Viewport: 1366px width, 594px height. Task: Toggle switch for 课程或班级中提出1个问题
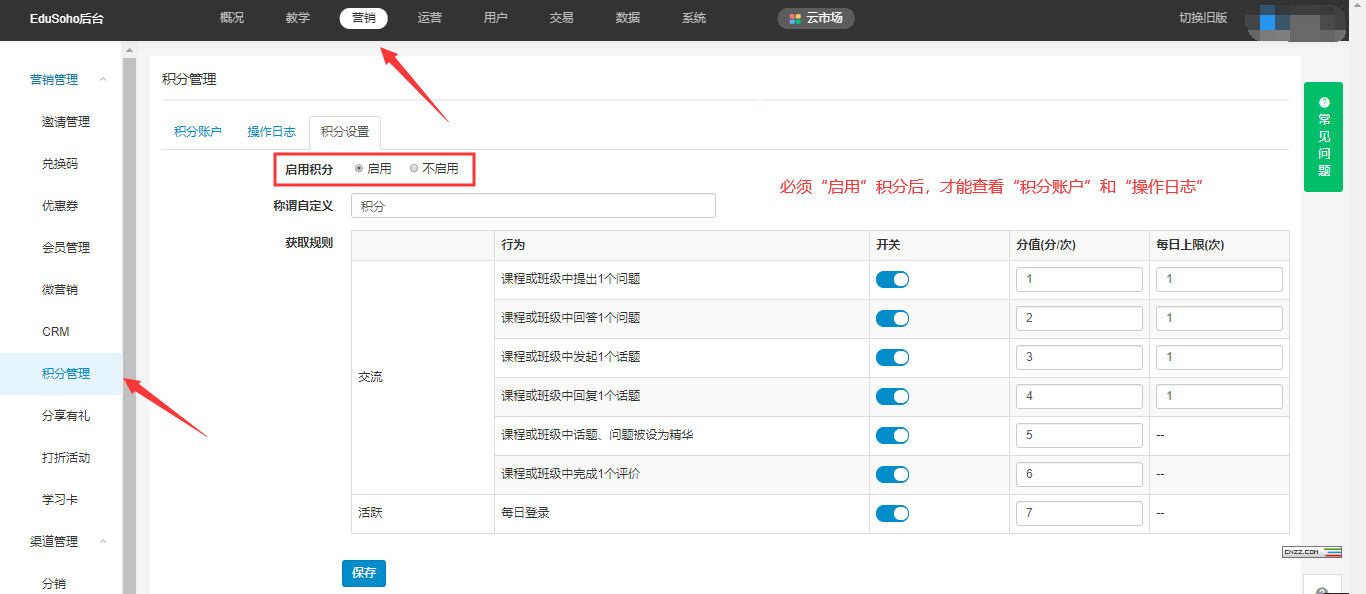click(x=892, y=280)
